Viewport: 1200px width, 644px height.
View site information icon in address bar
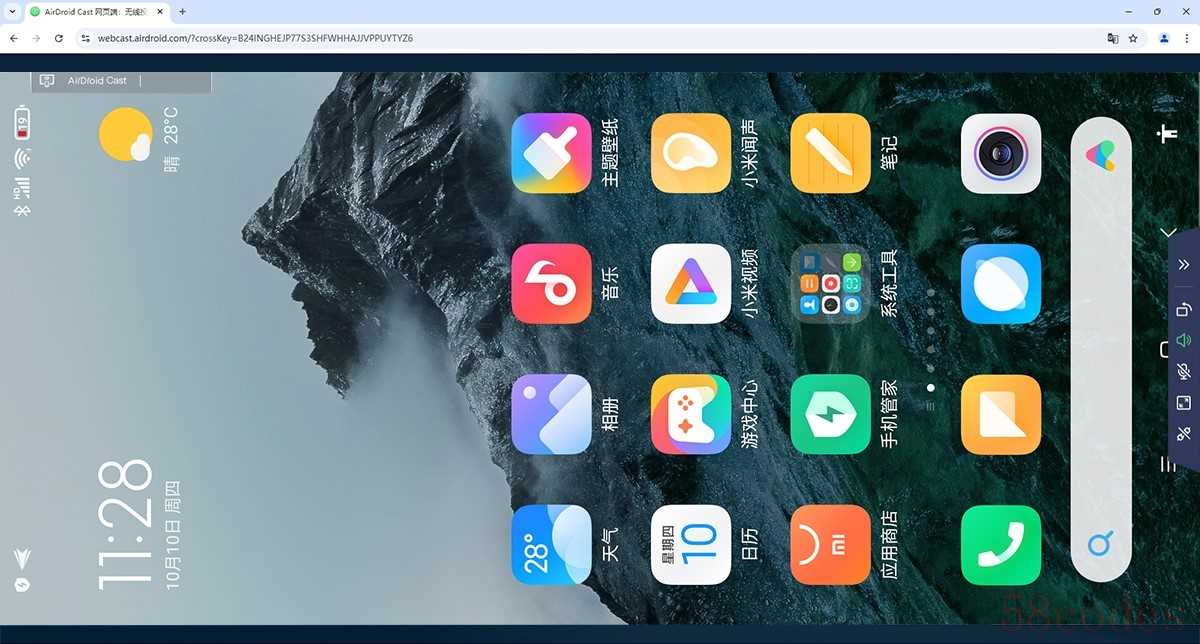click(x=86, y=38)
